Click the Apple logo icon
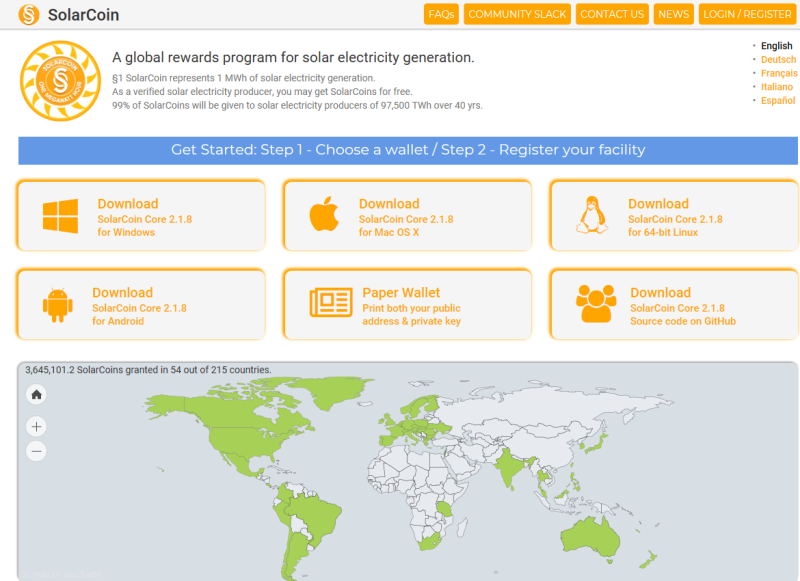The height and width of the screenshot is (581, 800). tap(324, 214)
